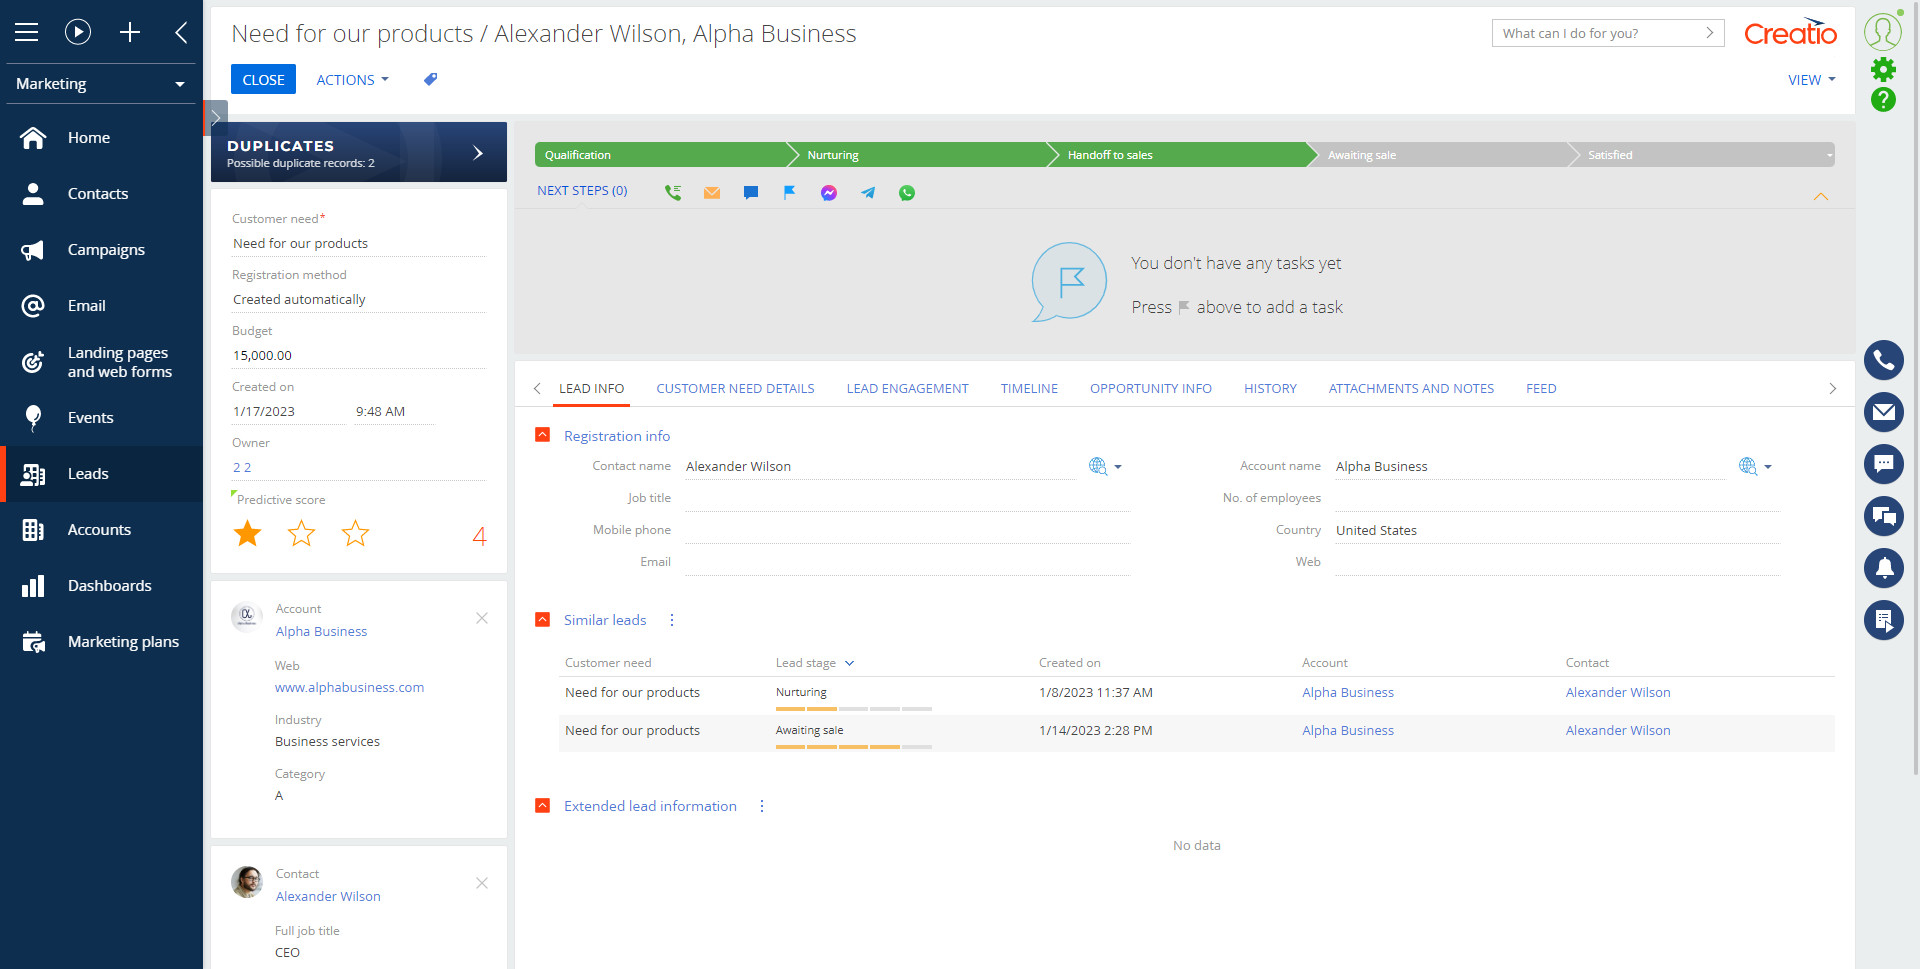Set predictive score to second star
Viewport: 1920px width, 969px height.
pos(301,534)
